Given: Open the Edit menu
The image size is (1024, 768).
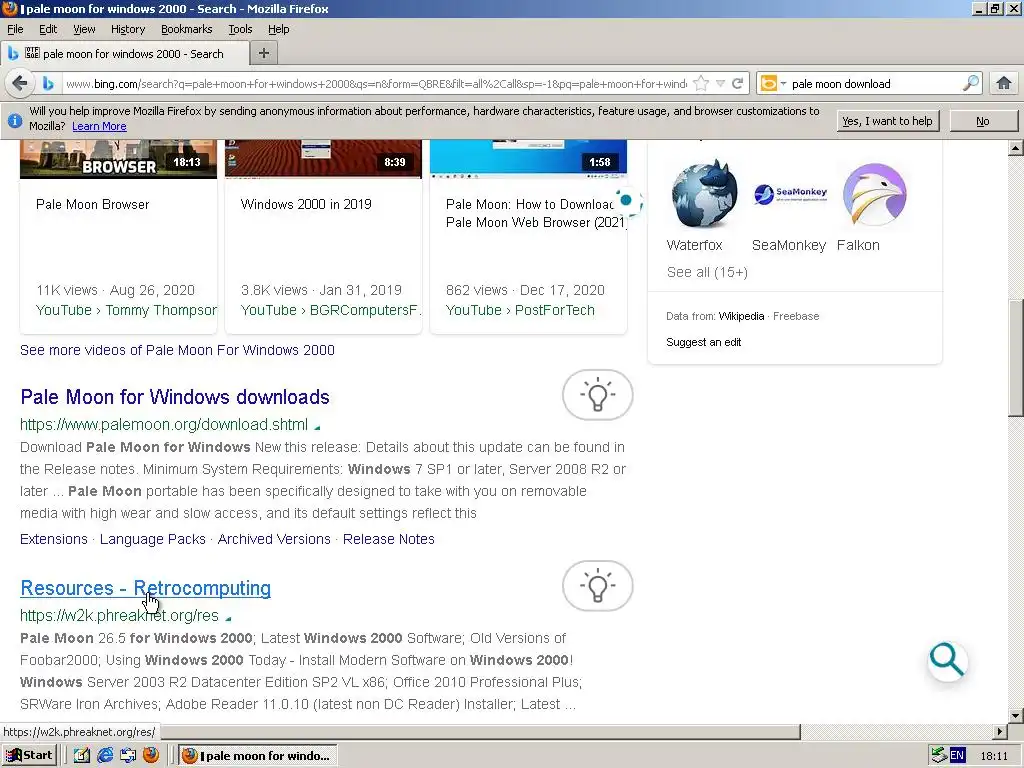Looking at the screenshot, I should point(48,29).
